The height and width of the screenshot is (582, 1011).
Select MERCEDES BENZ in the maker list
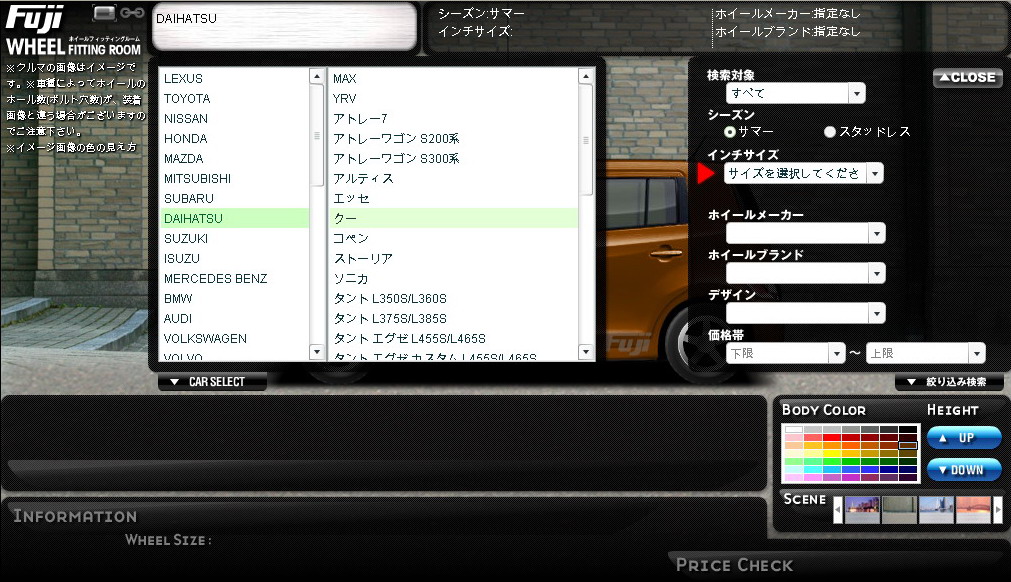235,278
